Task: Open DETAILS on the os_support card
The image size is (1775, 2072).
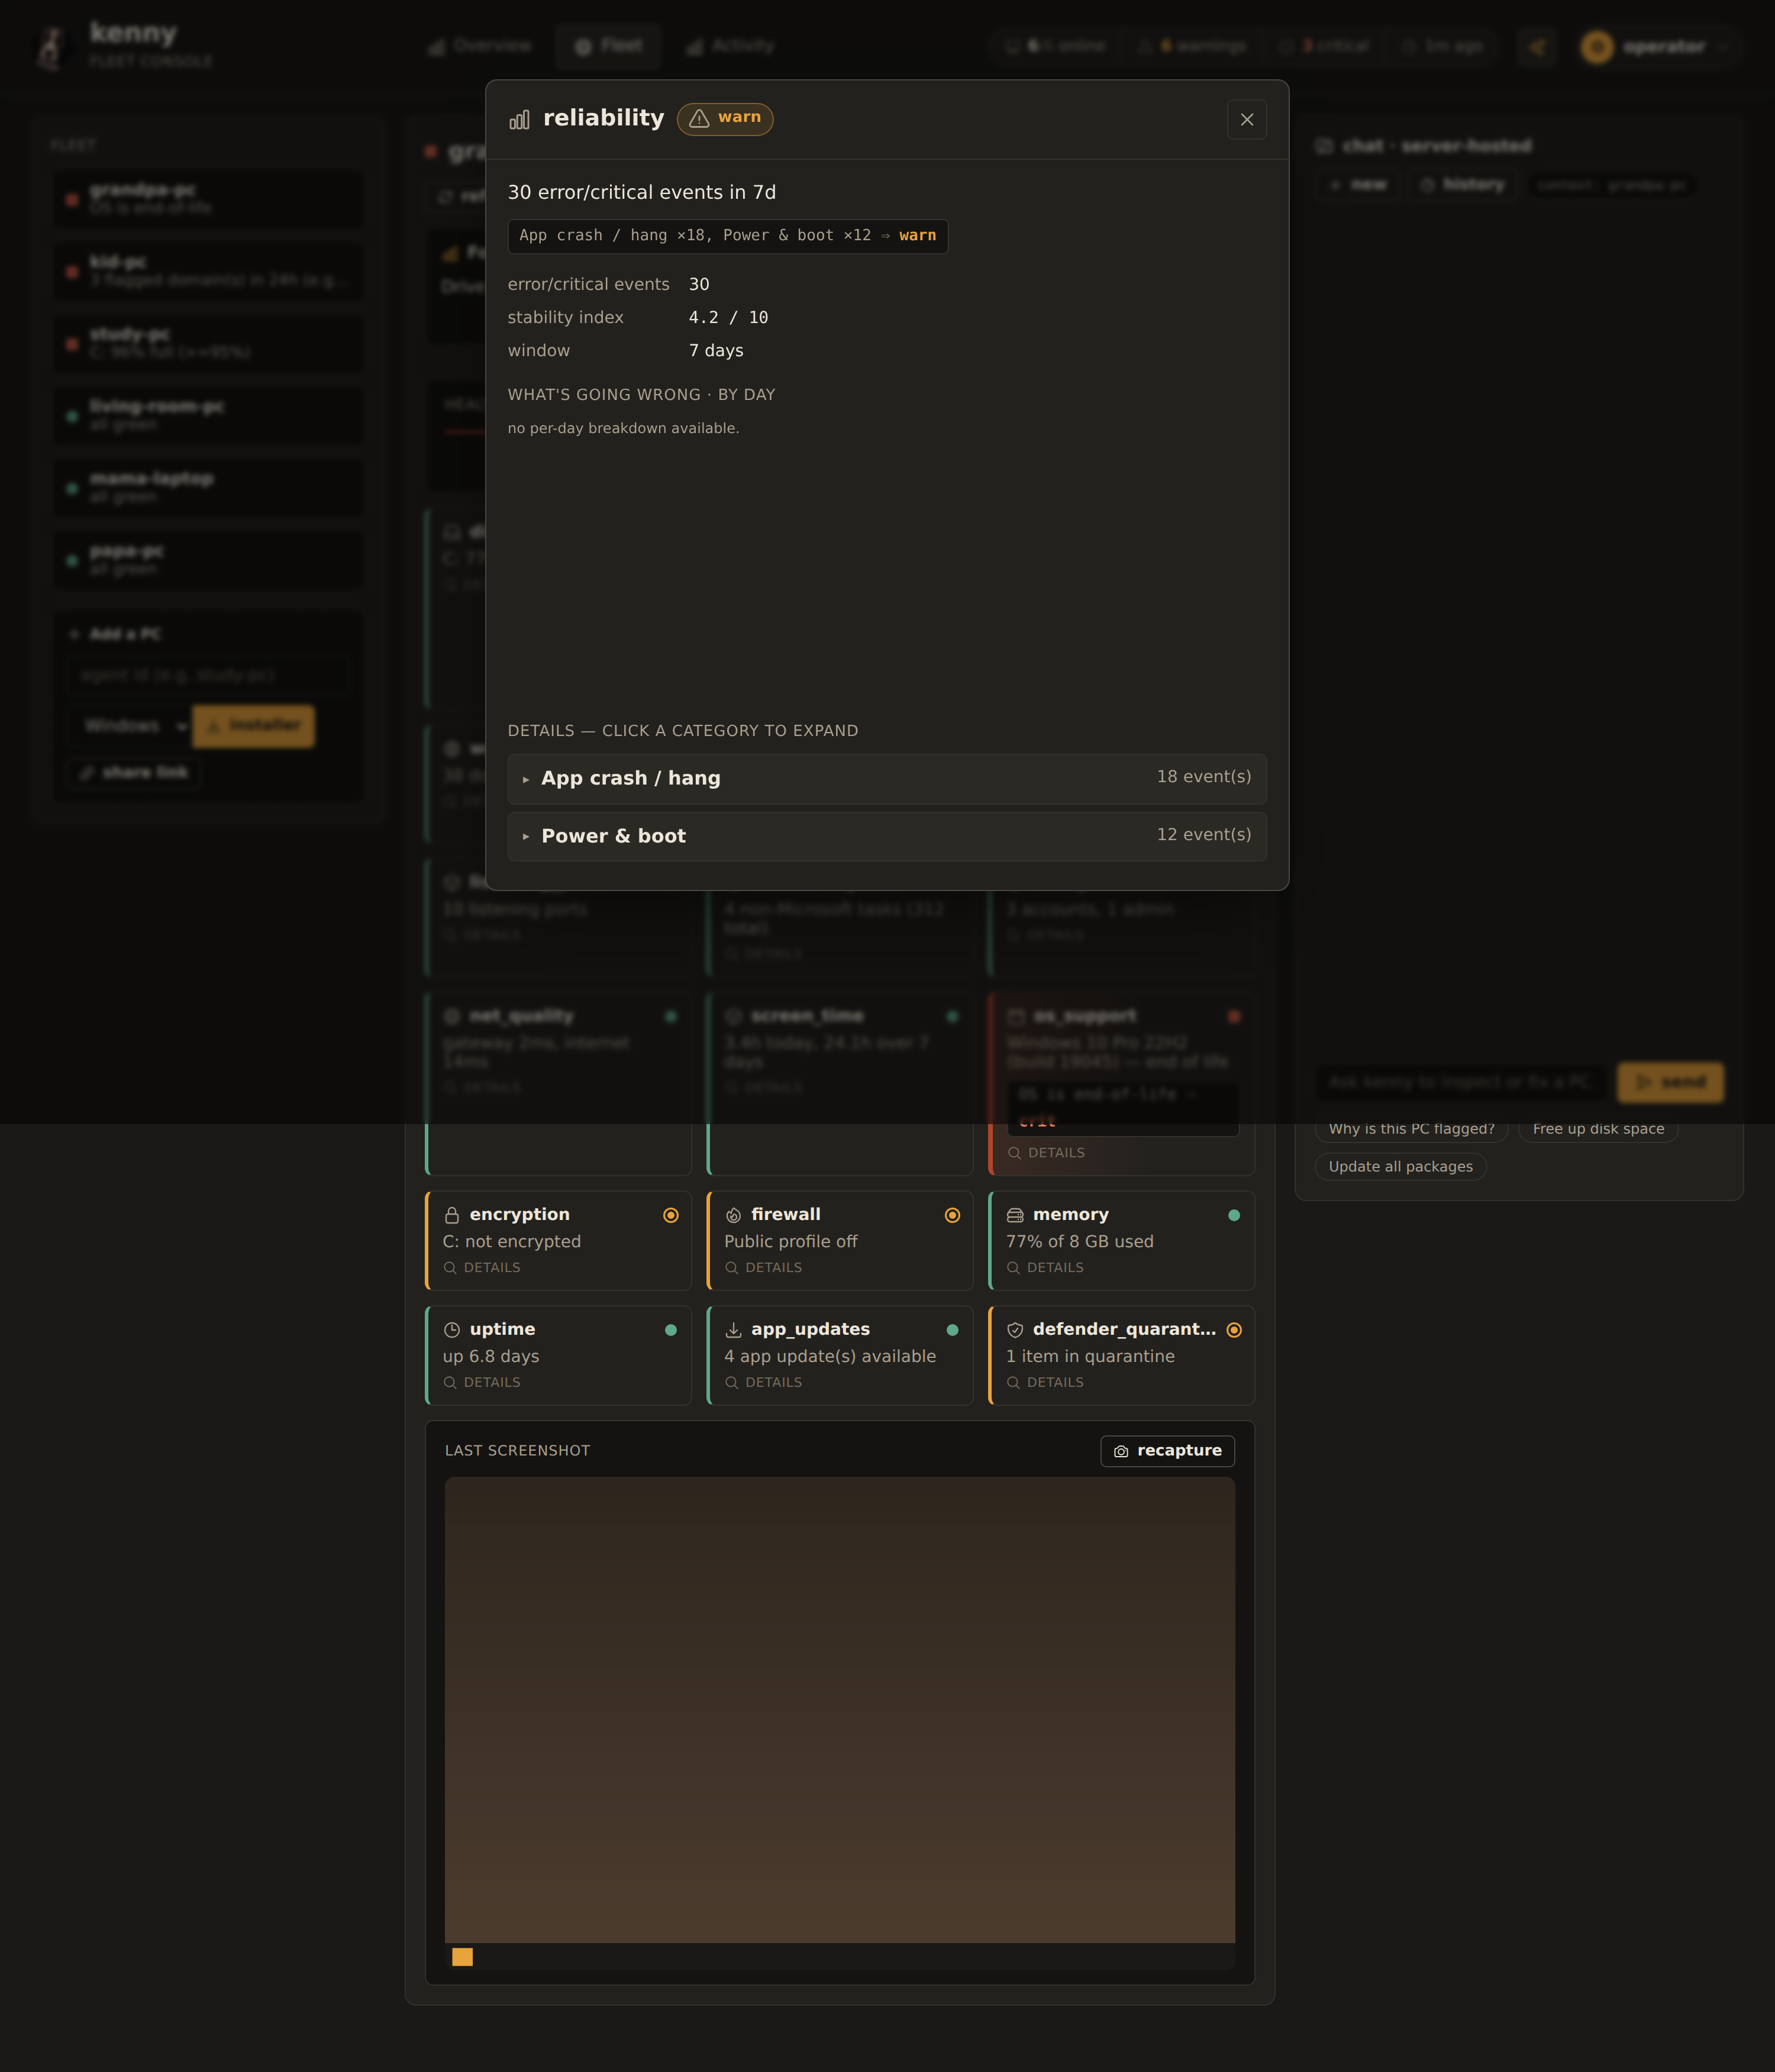Action: tap(1046, 1153)
